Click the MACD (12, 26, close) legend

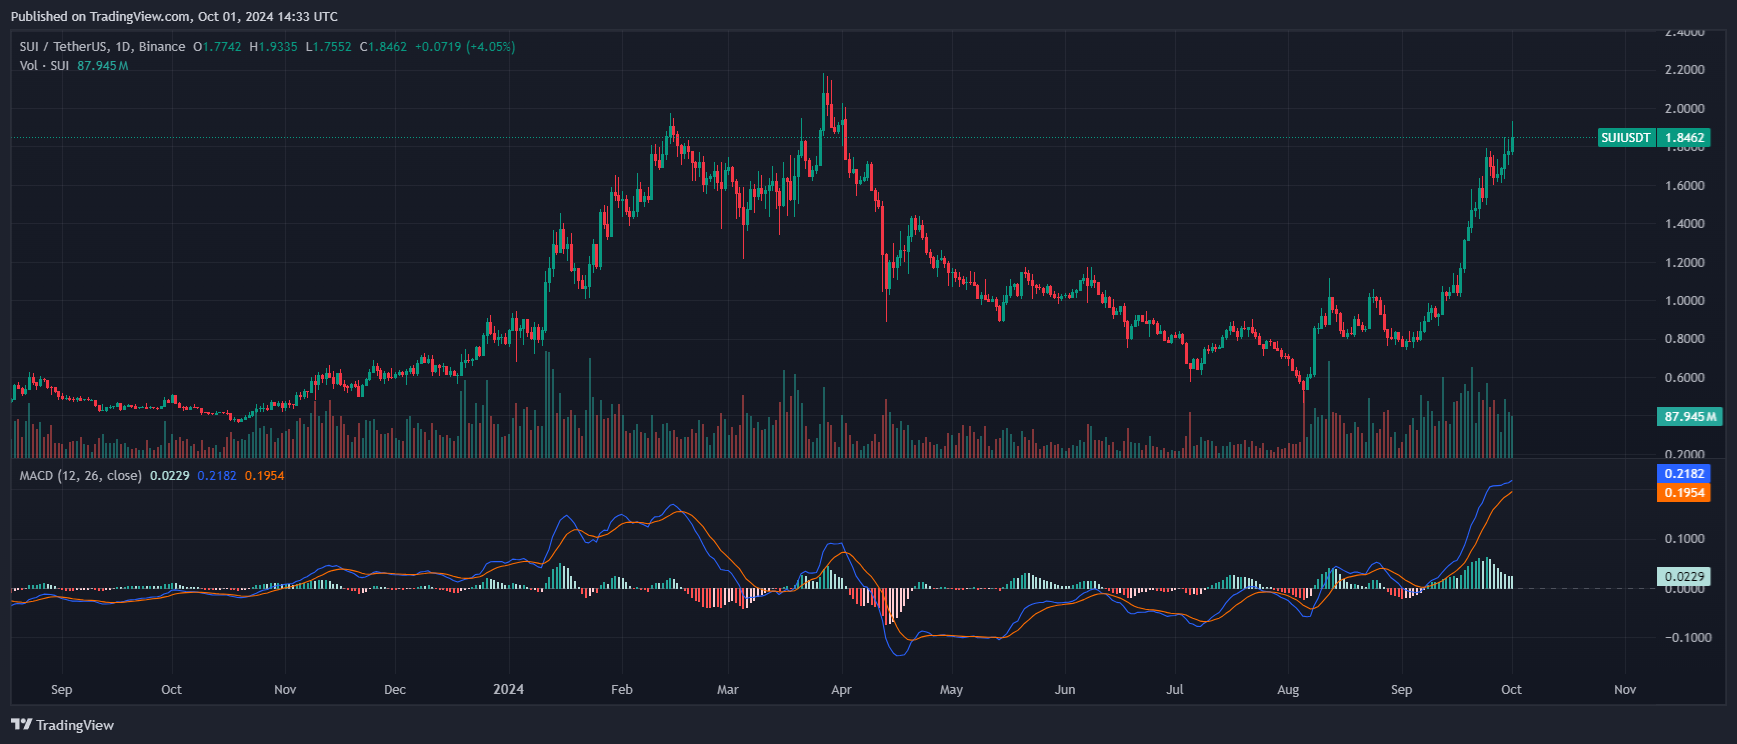(80, 476)
